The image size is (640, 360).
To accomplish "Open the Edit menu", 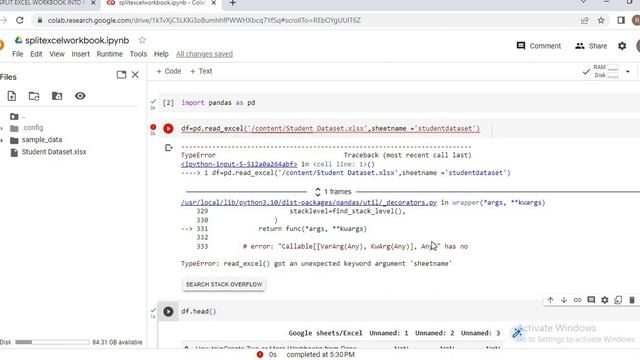I will coord(36,54).
